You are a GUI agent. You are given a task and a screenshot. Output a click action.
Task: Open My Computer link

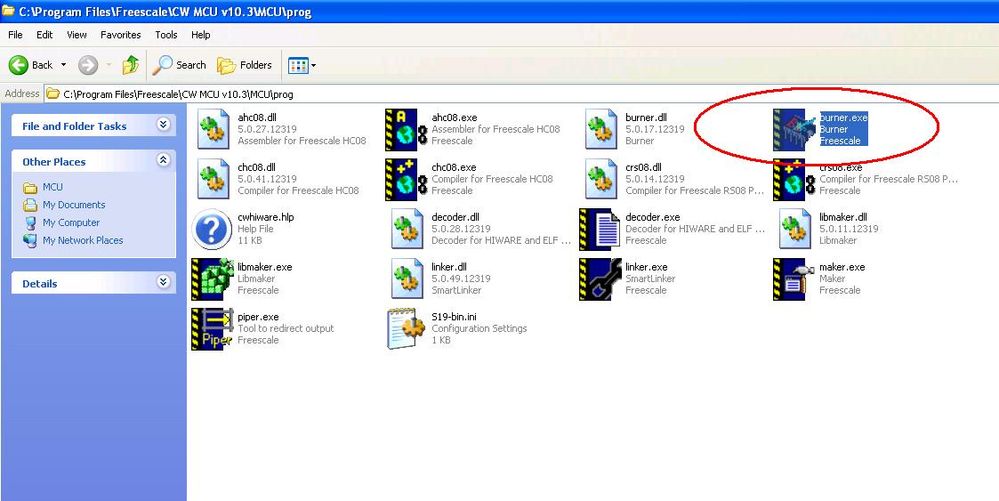[71, 222]
